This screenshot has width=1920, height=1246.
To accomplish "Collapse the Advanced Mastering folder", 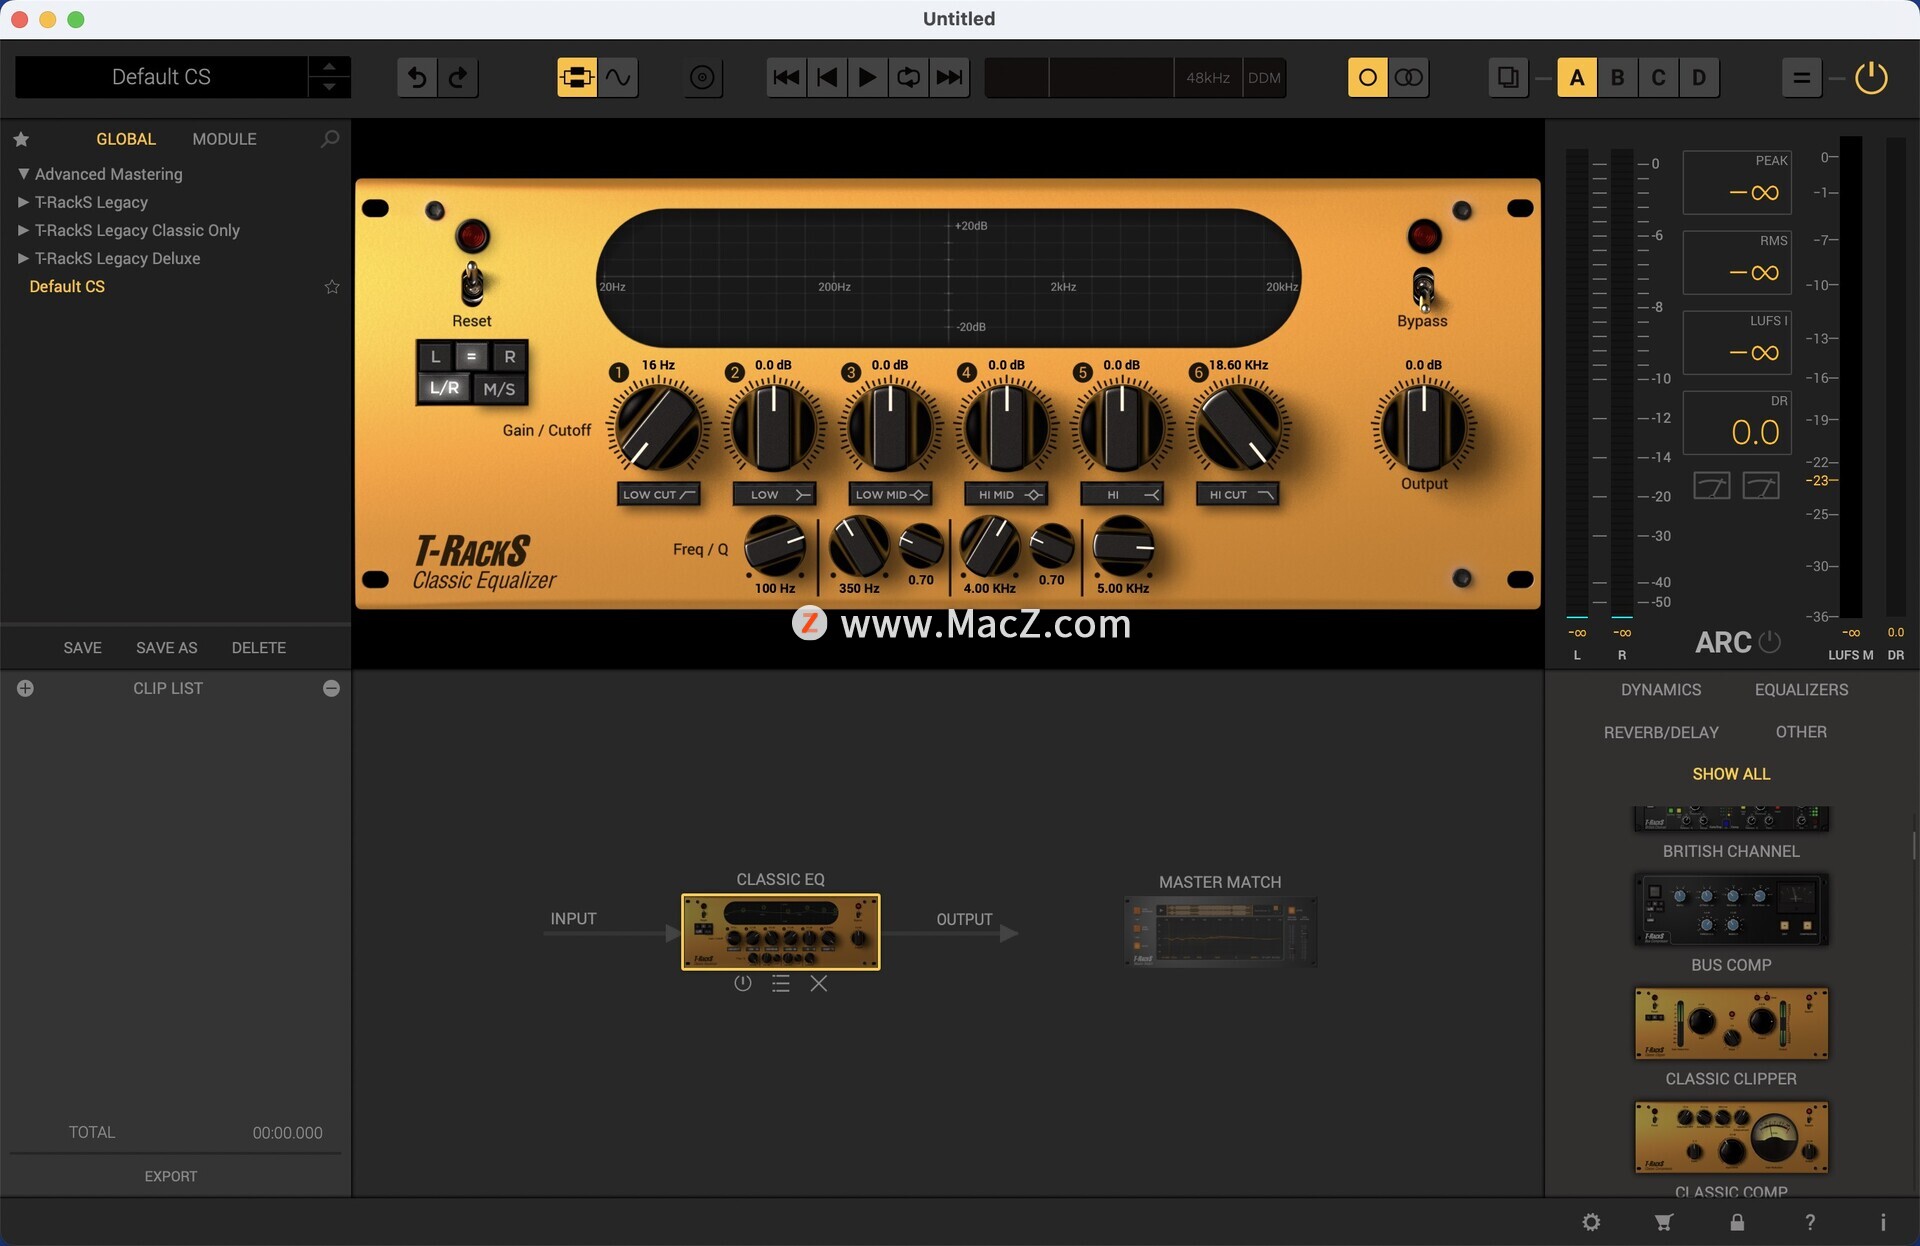I will coord(23,174).
